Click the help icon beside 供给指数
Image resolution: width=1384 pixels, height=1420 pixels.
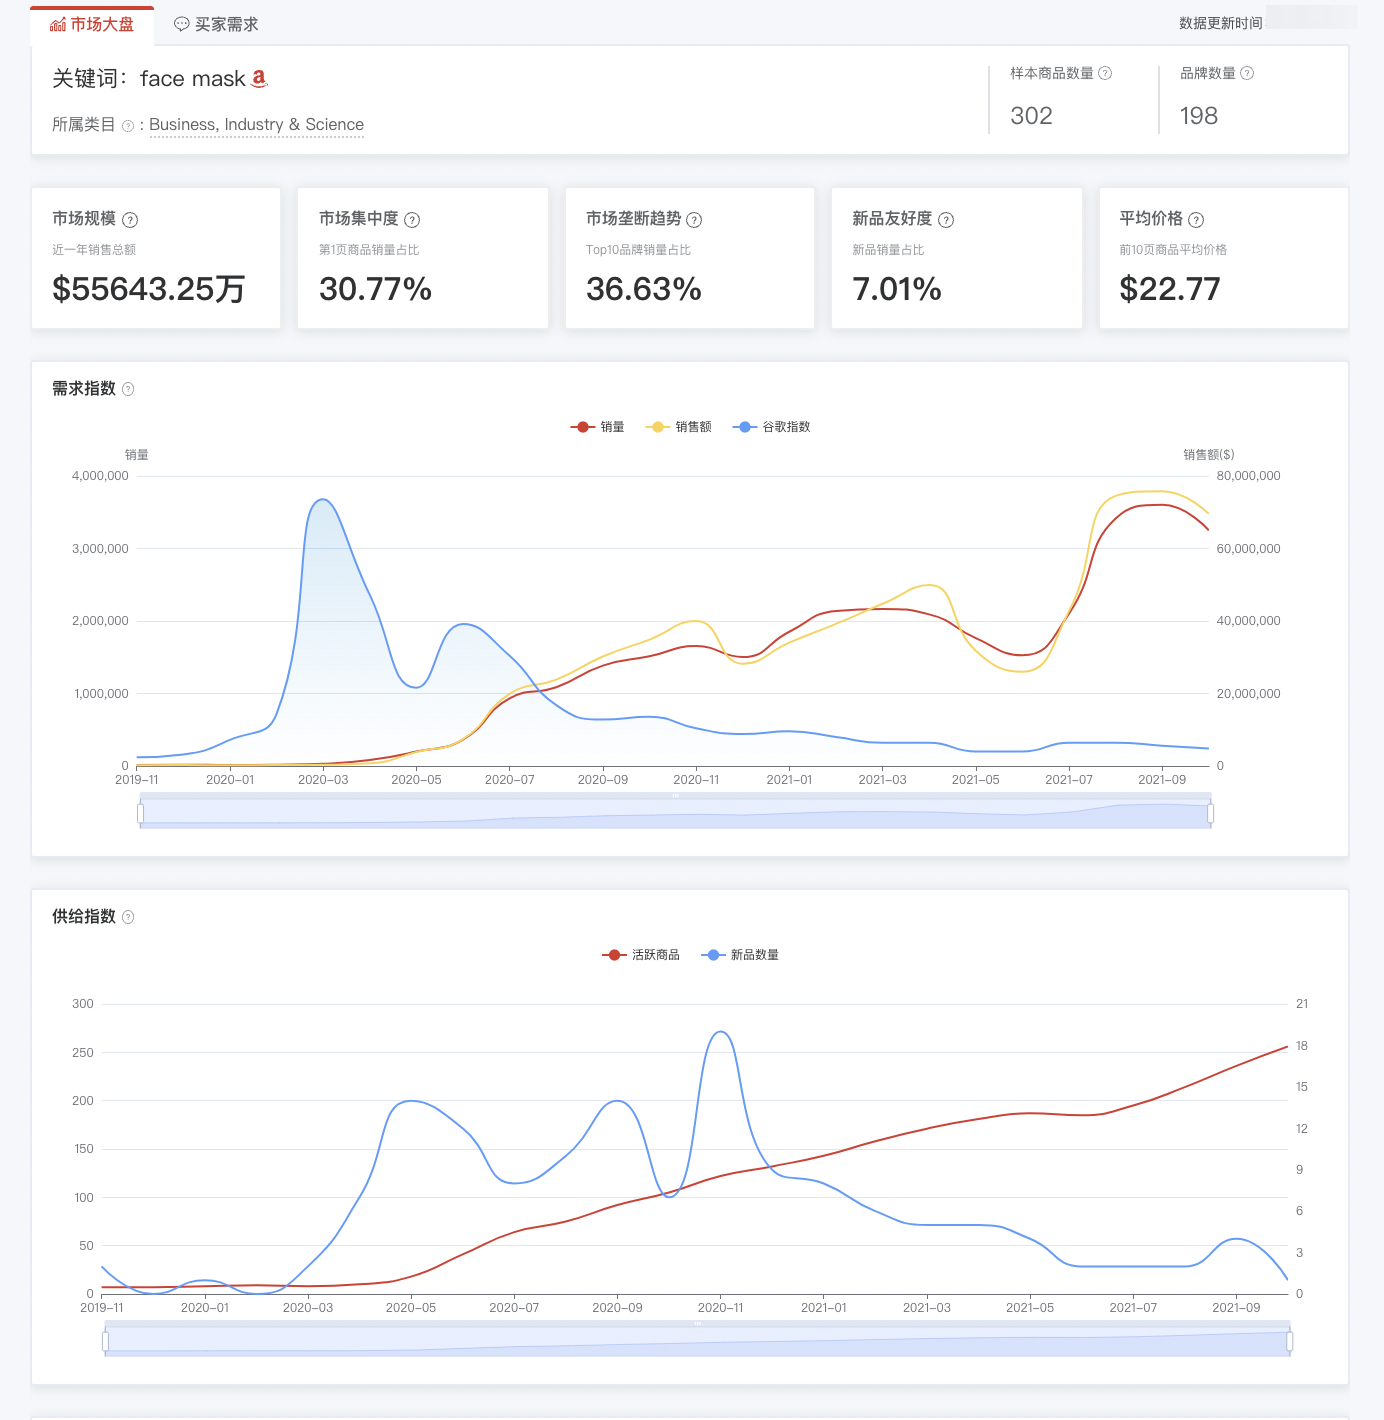coord(128,917)
